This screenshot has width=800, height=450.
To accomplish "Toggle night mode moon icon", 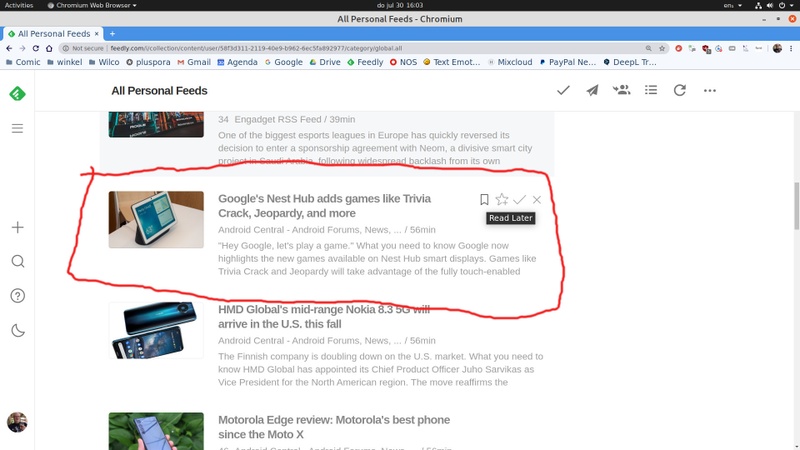I will 17,331.
